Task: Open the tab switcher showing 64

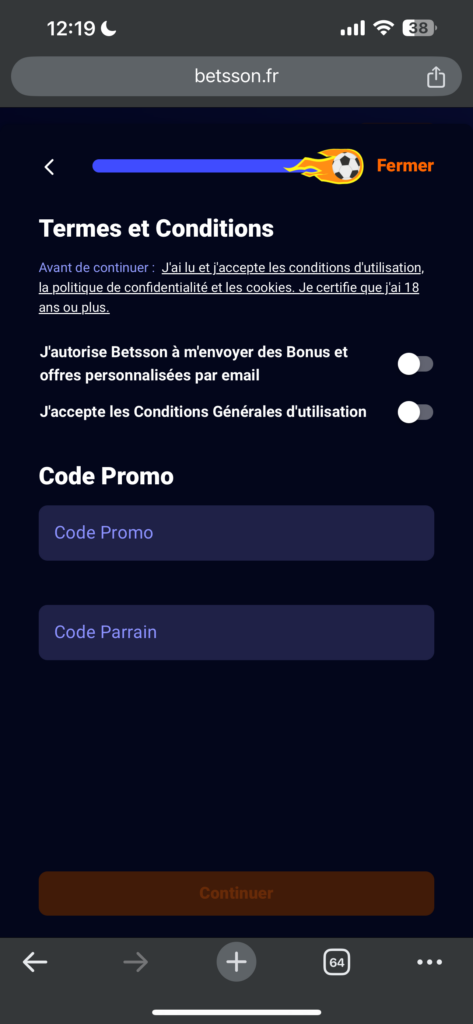Action: coord(337,961)
